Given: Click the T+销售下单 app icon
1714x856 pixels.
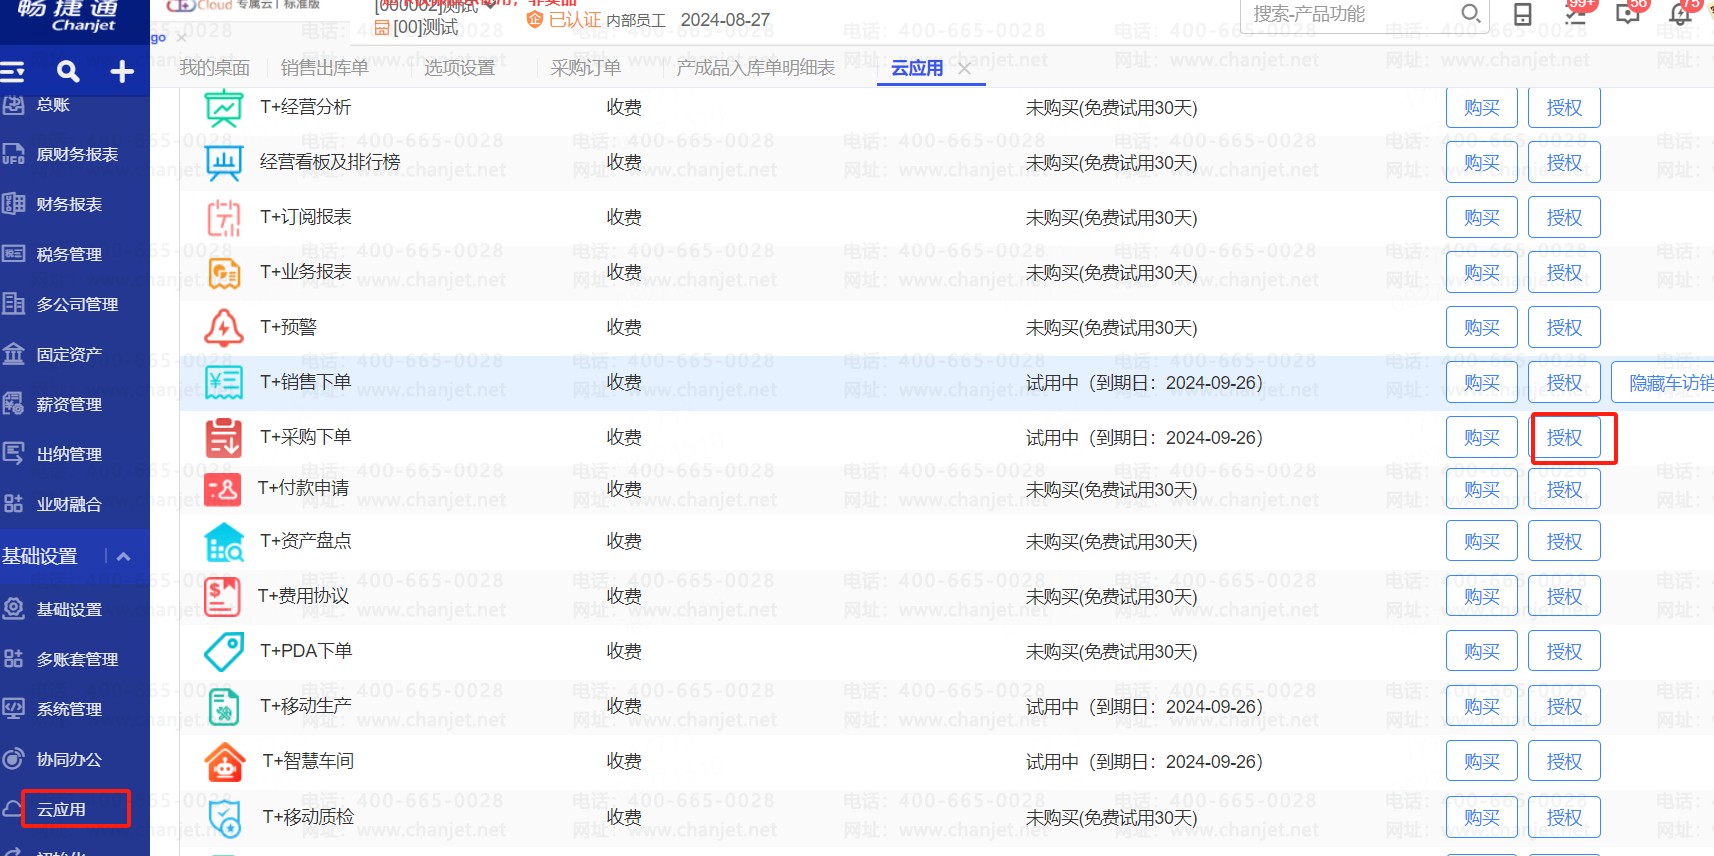Looking at the screenshot, I should (224, 383).
